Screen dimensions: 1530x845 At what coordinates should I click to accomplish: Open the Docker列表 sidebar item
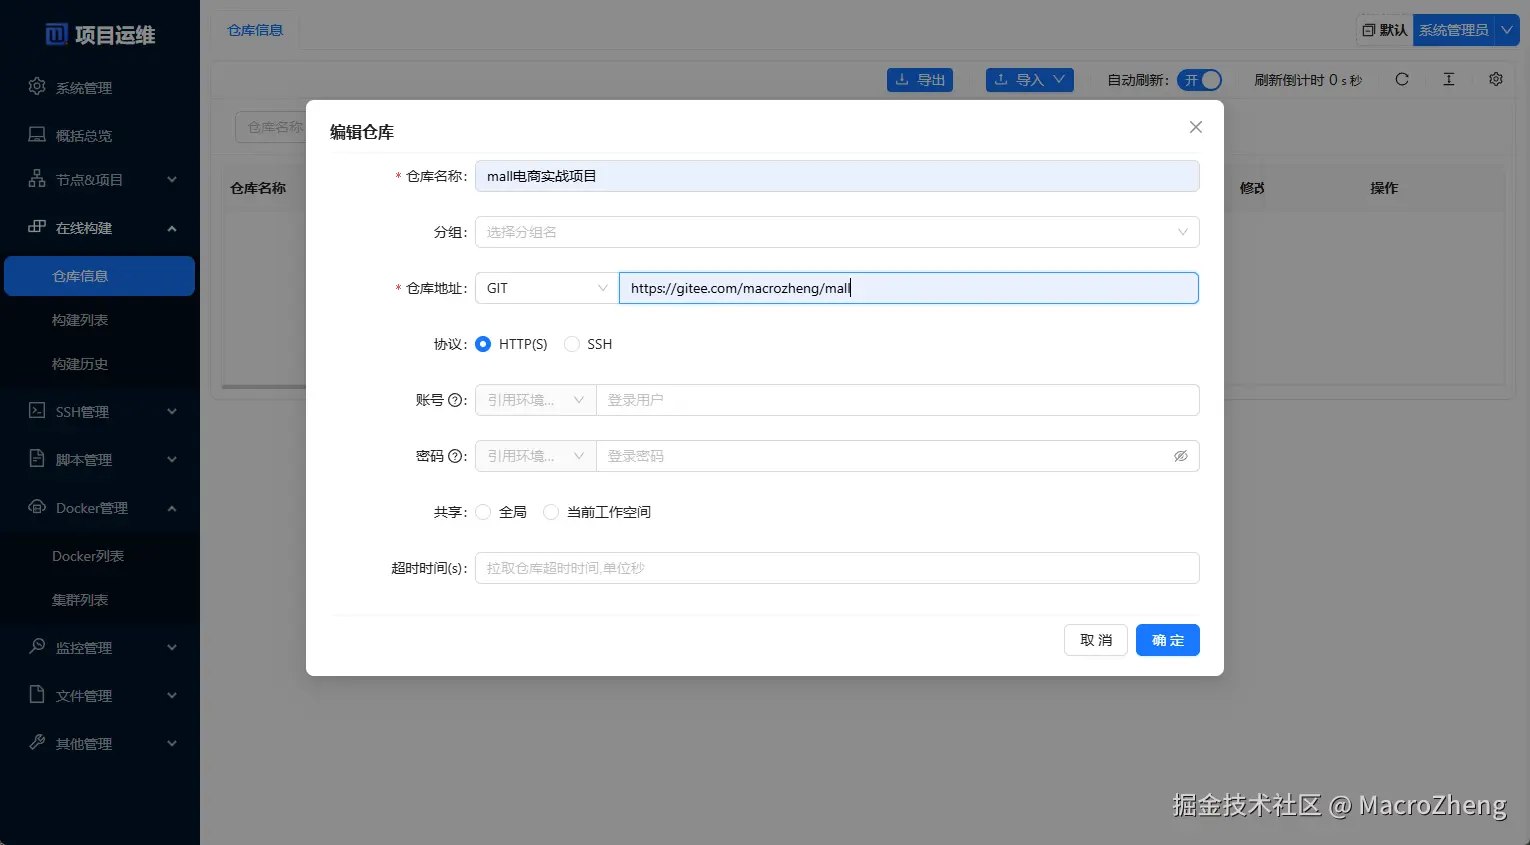[x=99, y=556]
